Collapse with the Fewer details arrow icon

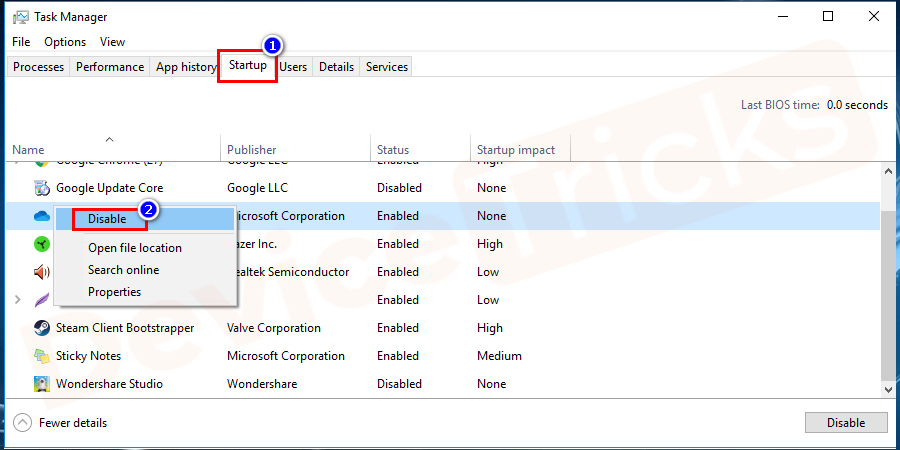click(22, 423)
